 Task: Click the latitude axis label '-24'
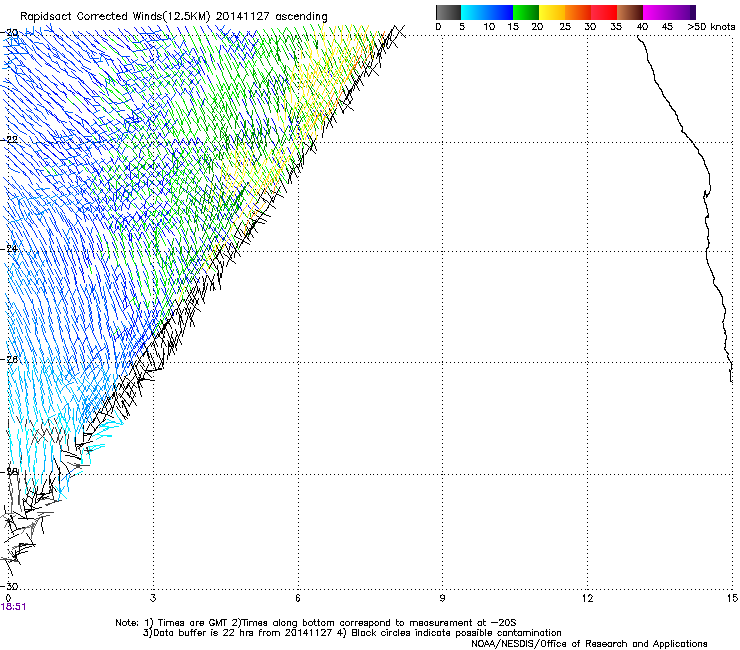[9, 249]
